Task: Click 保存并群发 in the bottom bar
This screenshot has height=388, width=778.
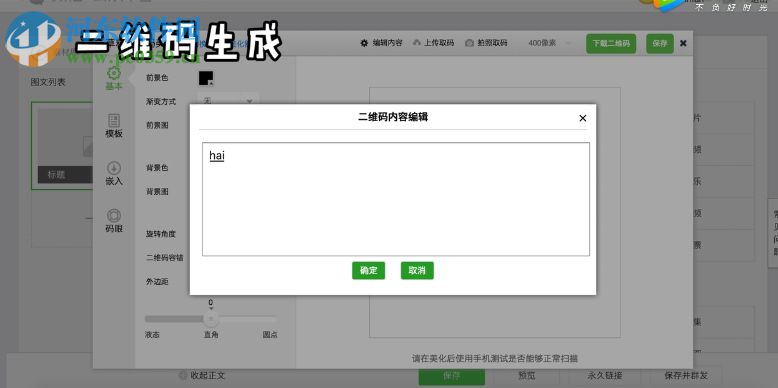Action: click(686, 376)
